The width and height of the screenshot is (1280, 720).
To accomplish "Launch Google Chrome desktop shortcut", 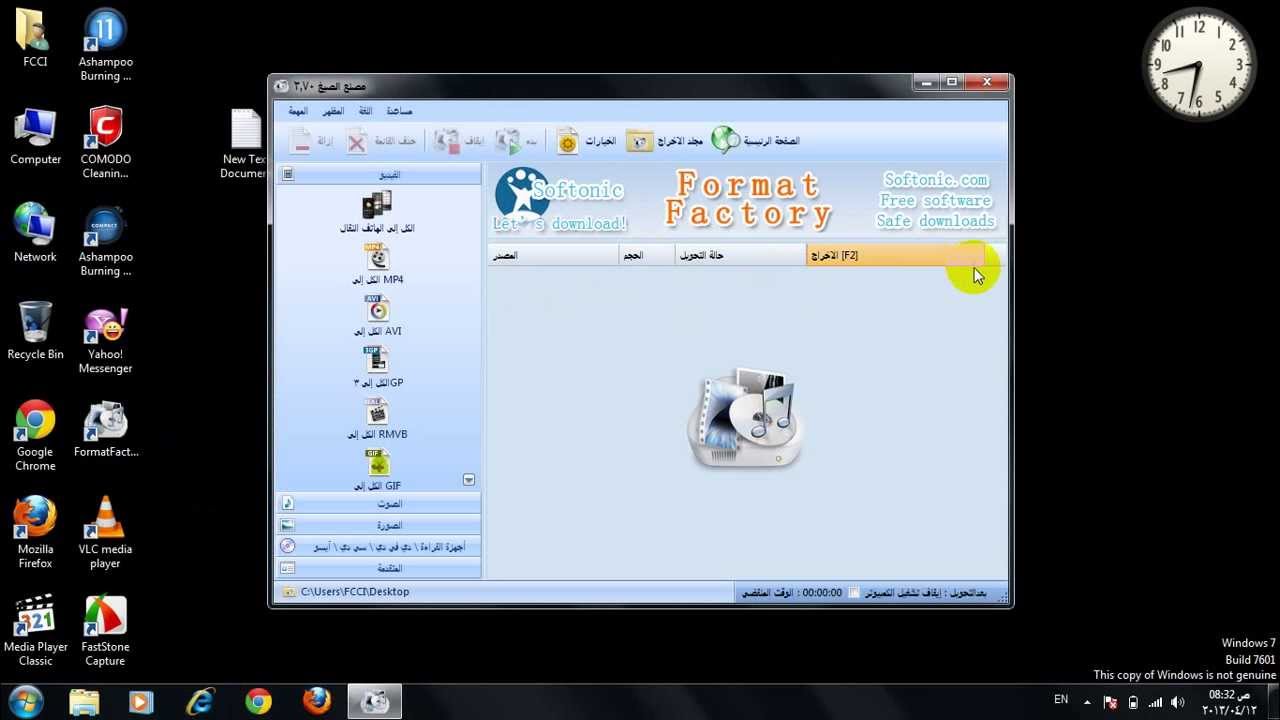I will click(35, 435).
